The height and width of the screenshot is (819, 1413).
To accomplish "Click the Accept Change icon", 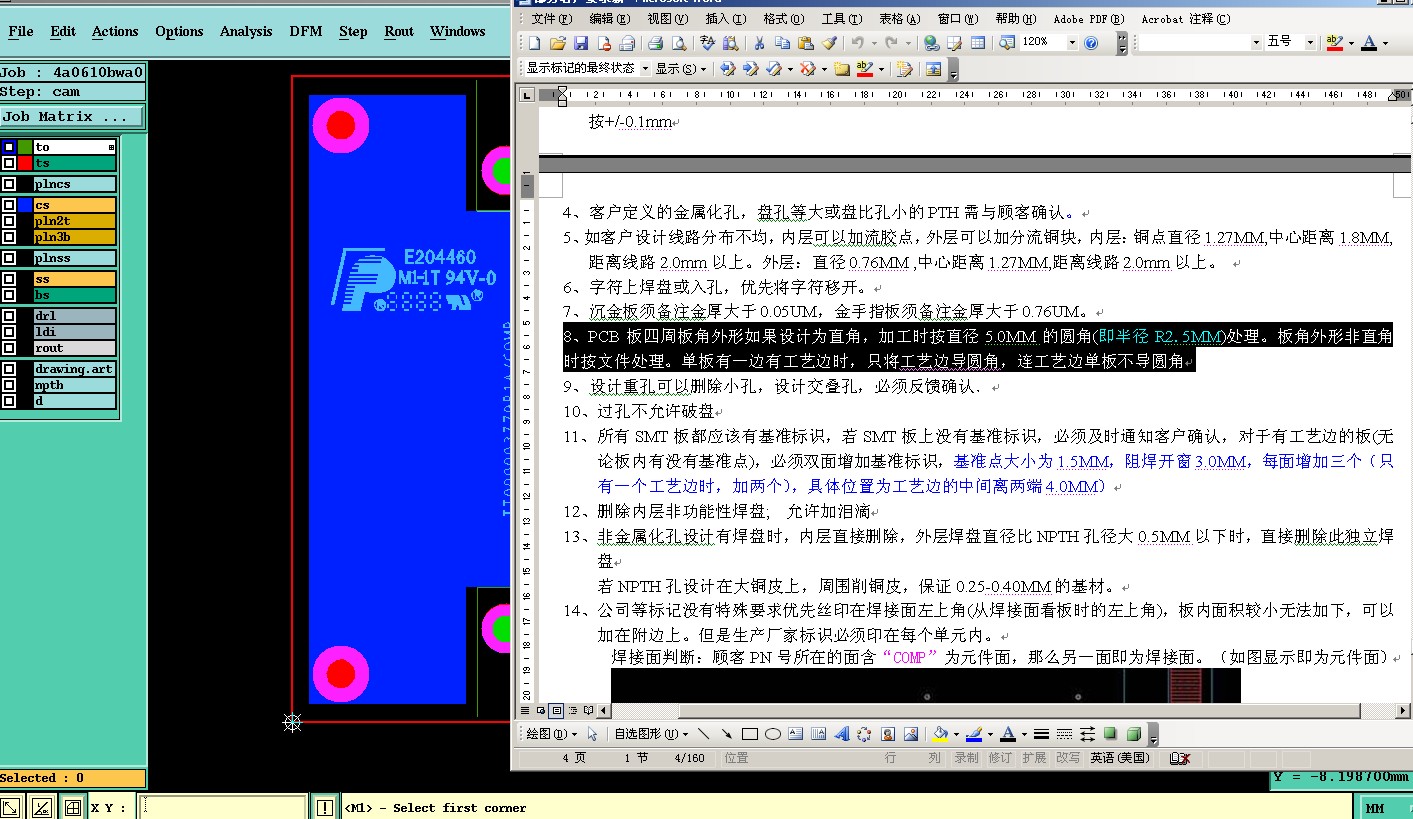I will 774,69.
